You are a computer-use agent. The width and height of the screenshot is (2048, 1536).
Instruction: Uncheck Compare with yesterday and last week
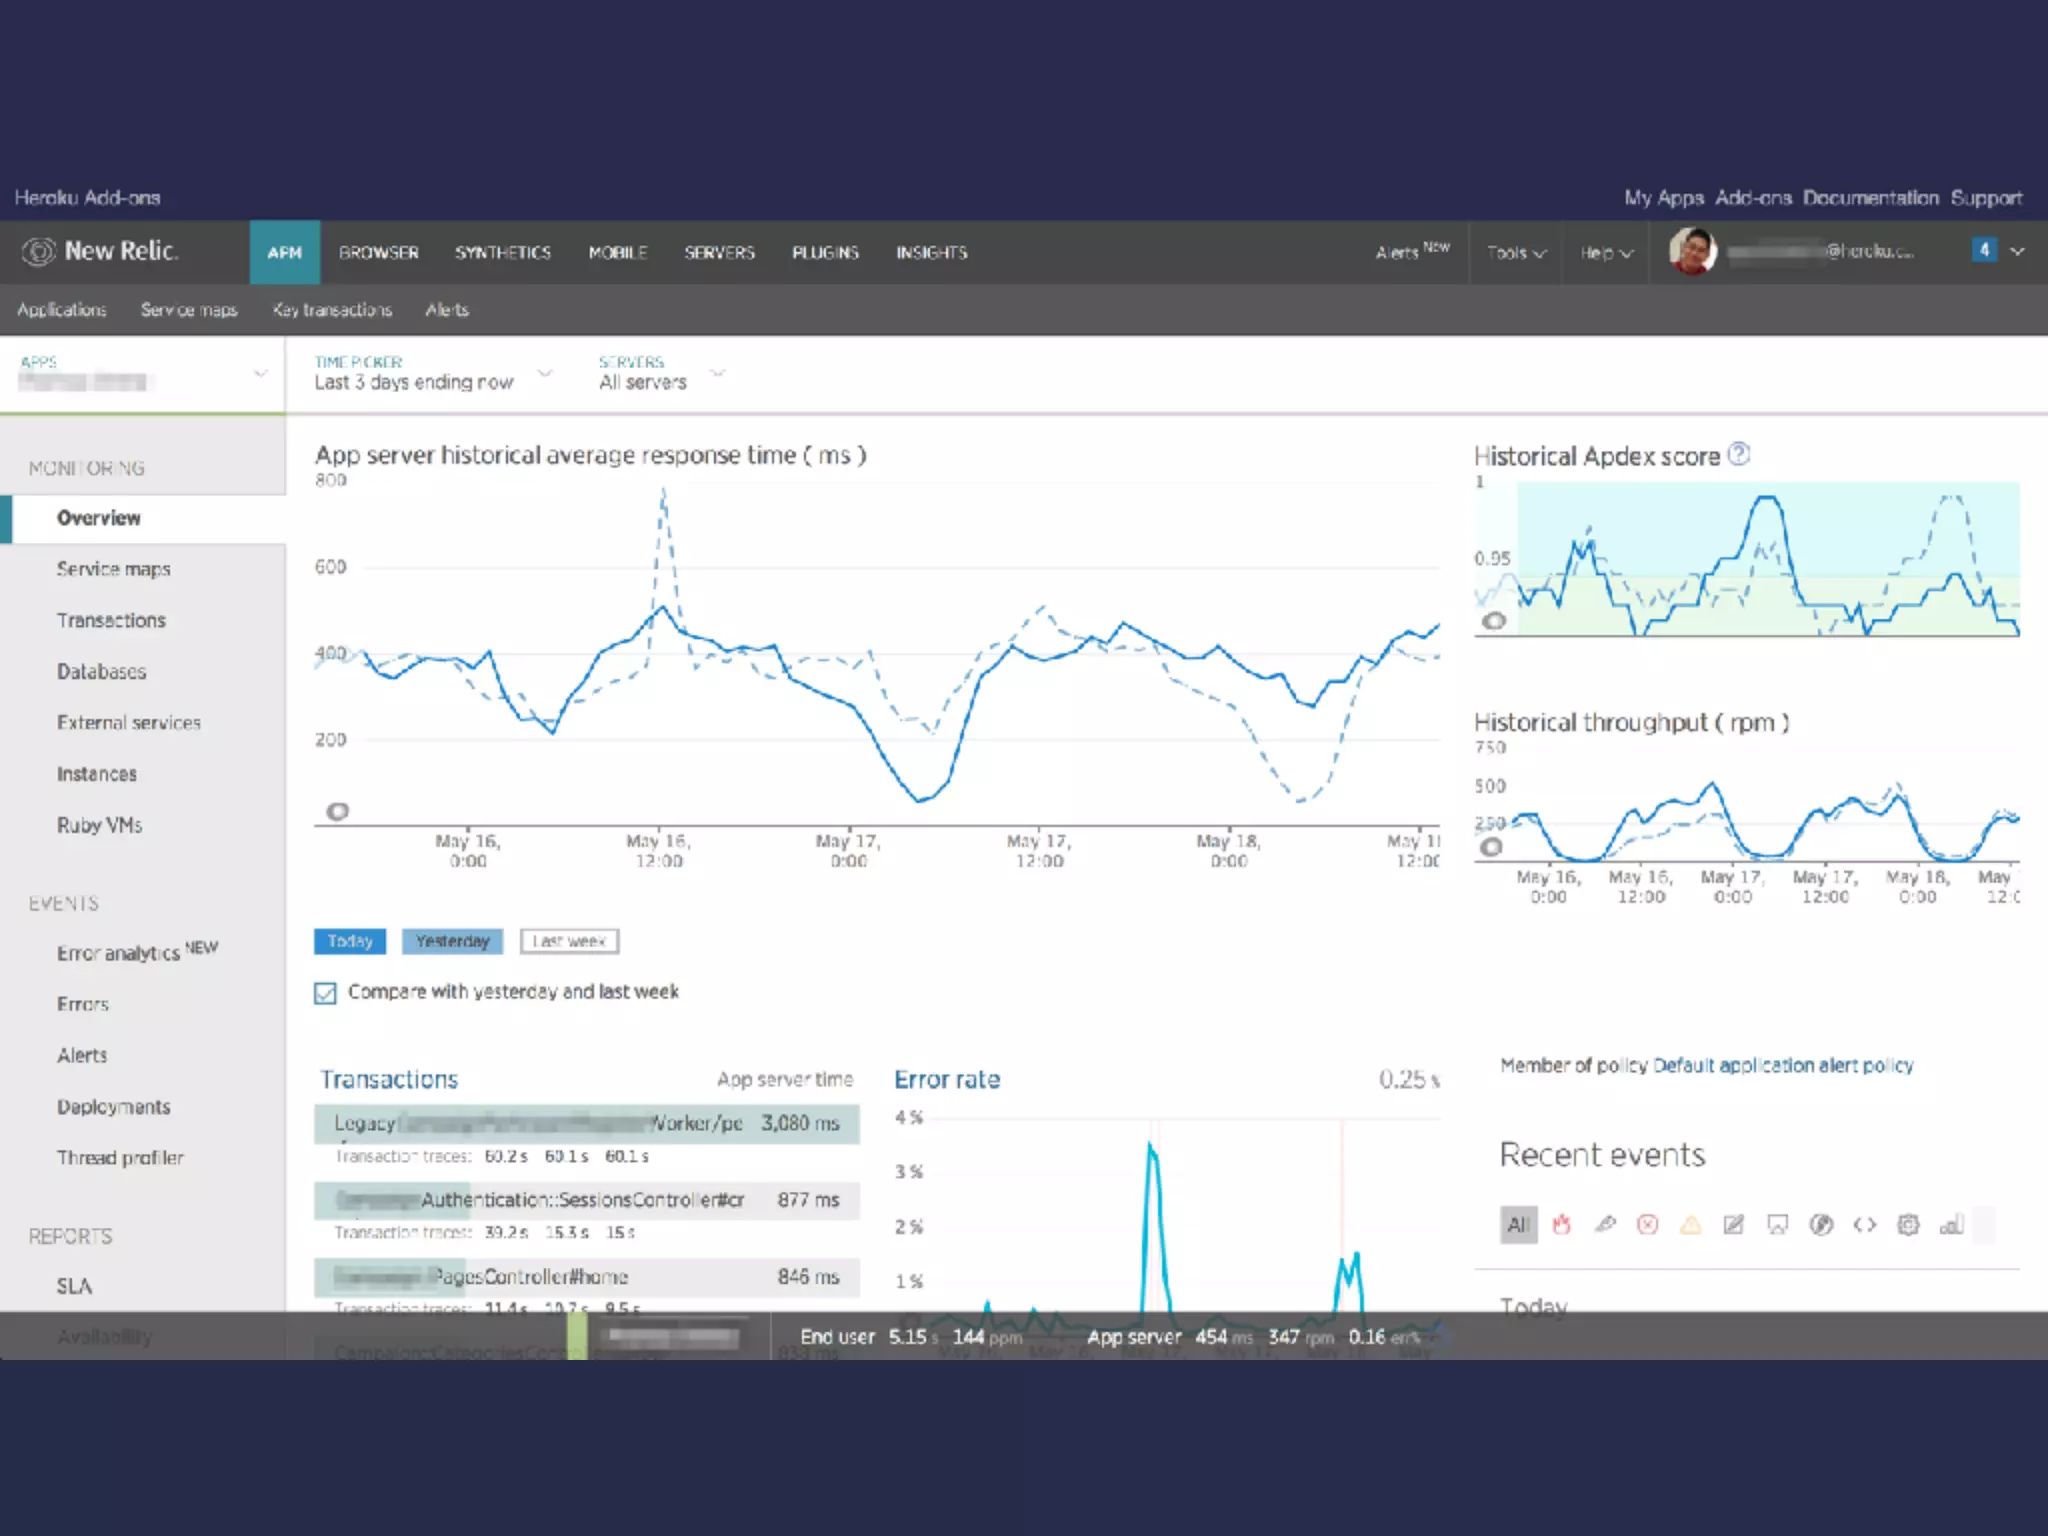325,993
